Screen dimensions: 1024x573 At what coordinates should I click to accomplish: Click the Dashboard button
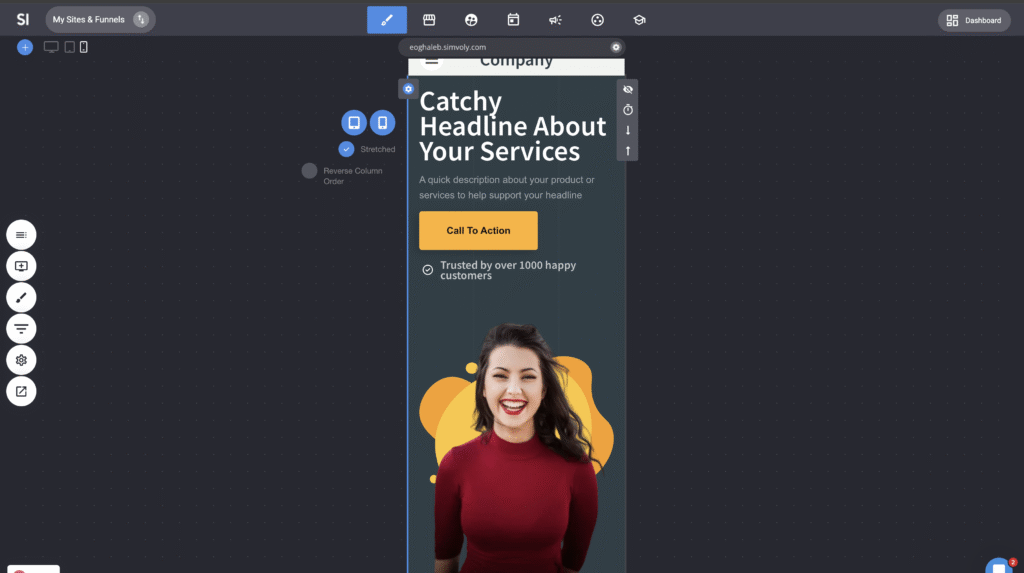(974, 20)
